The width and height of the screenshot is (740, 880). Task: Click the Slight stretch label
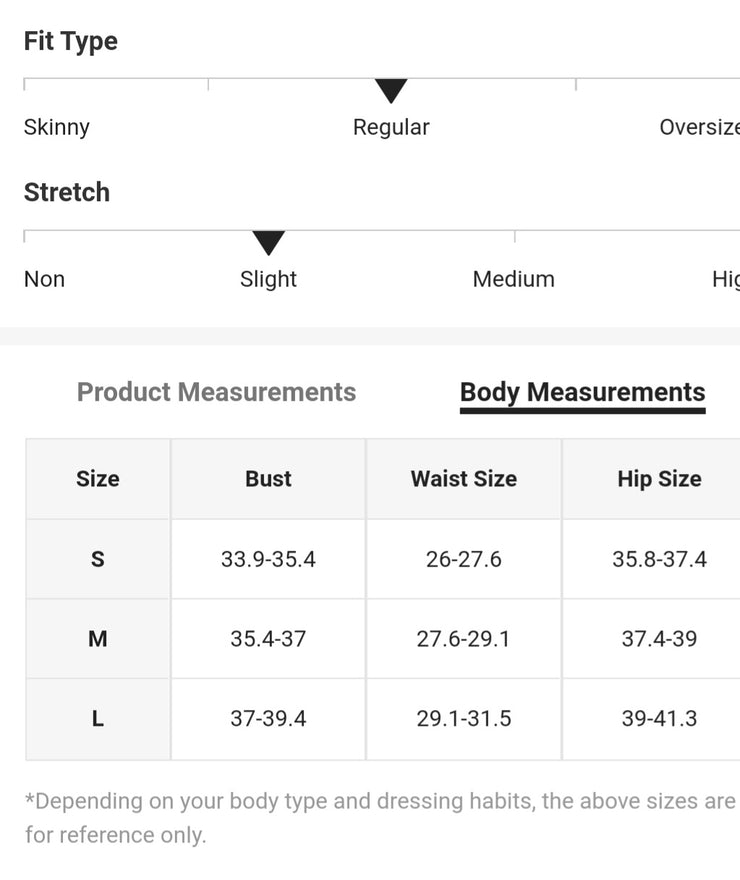tap(268, 279)
